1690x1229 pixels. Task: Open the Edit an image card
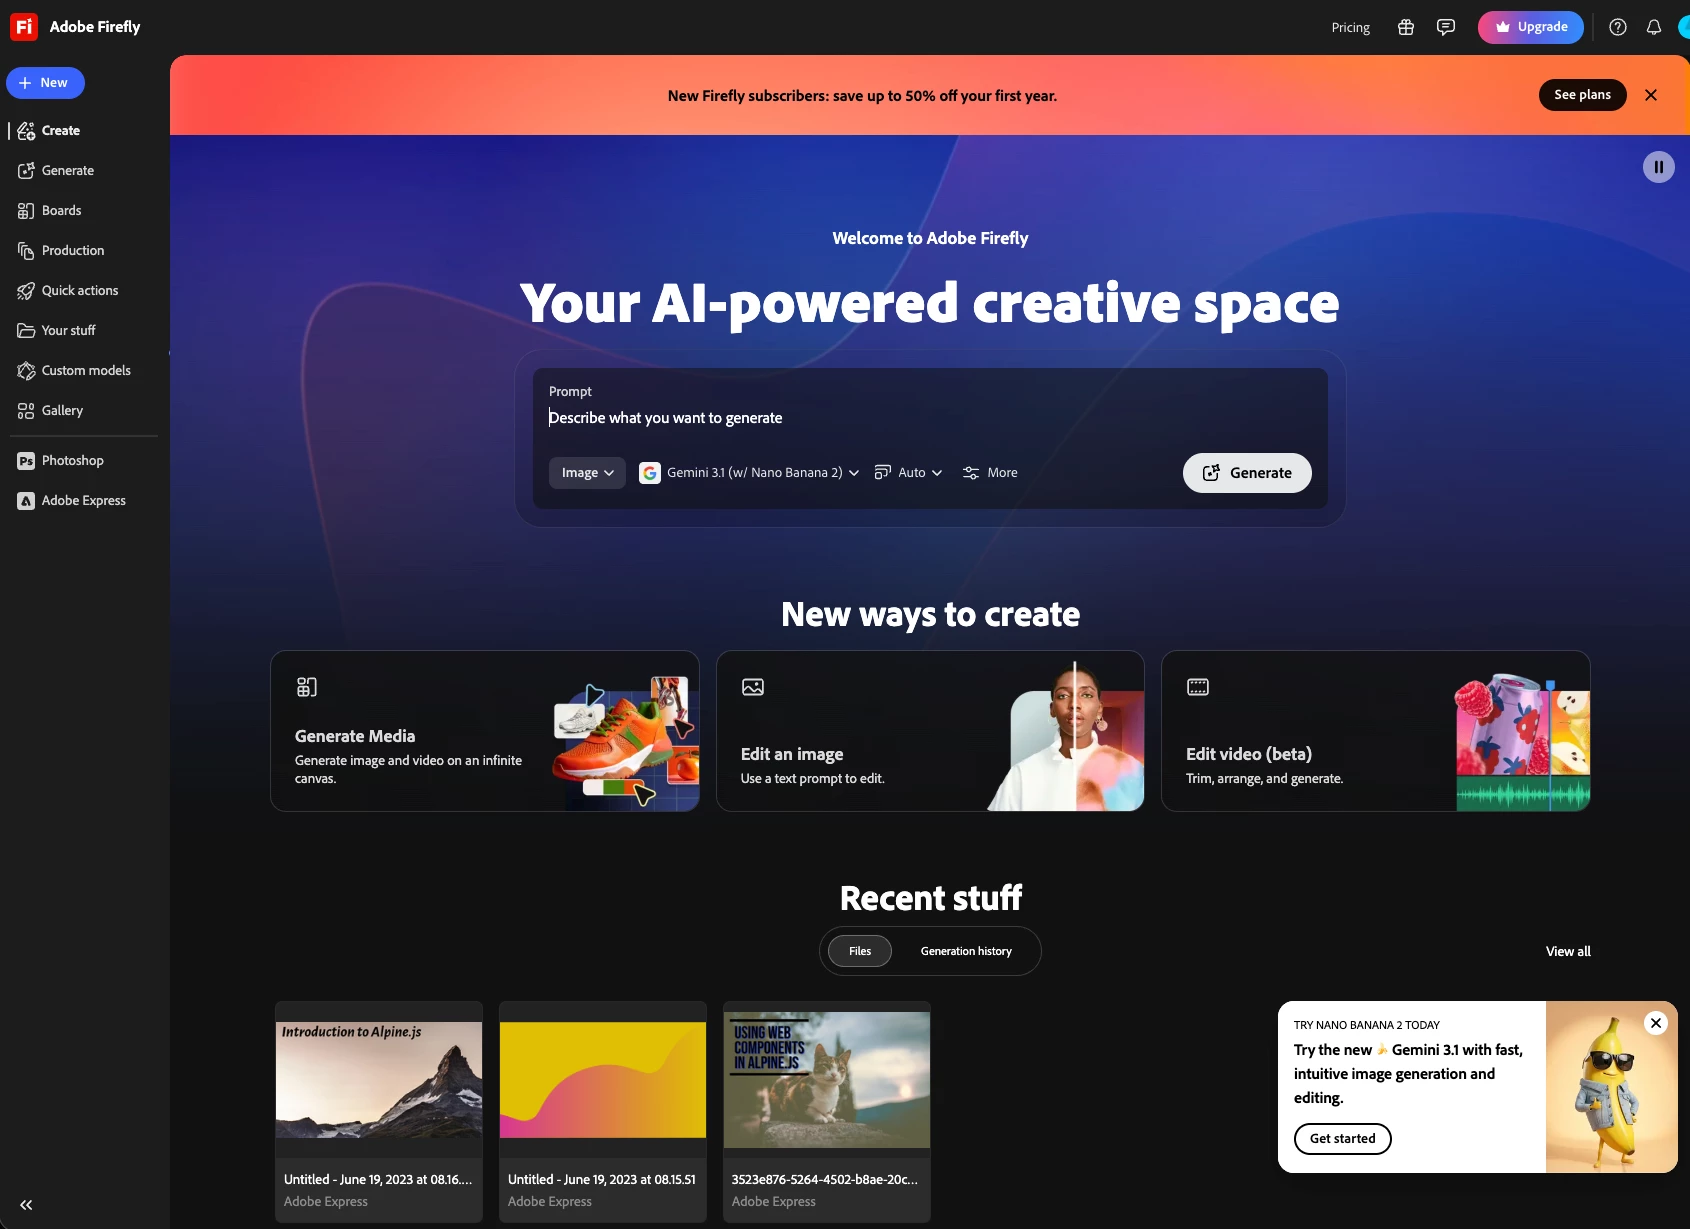(x=930, y=731)
